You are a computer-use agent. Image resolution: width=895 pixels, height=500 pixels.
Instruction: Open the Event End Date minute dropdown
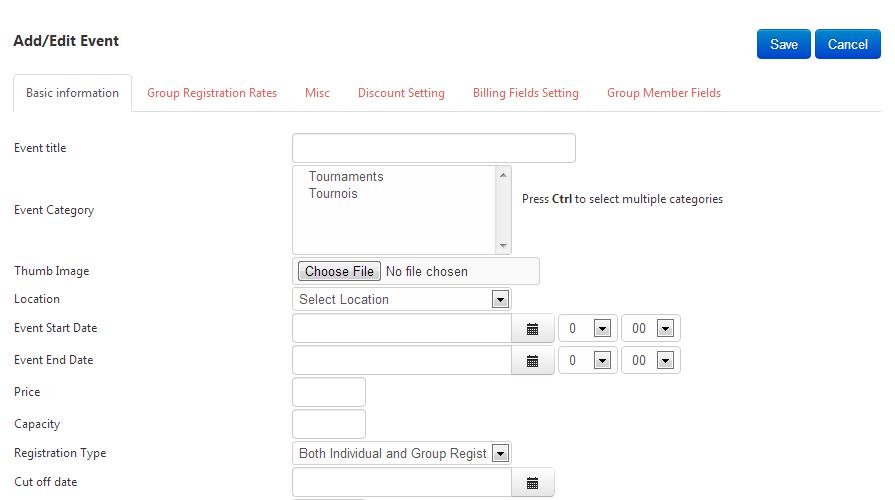[650, 361]
